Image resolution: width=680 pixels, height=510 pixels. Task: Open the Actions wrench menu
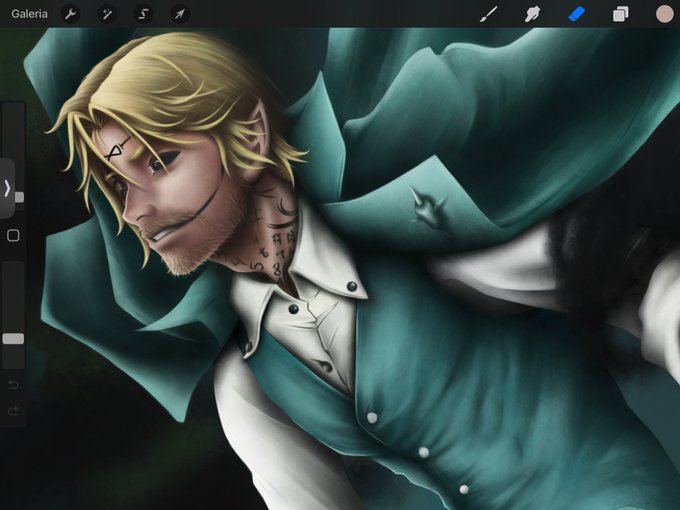(x=70, y=14)
